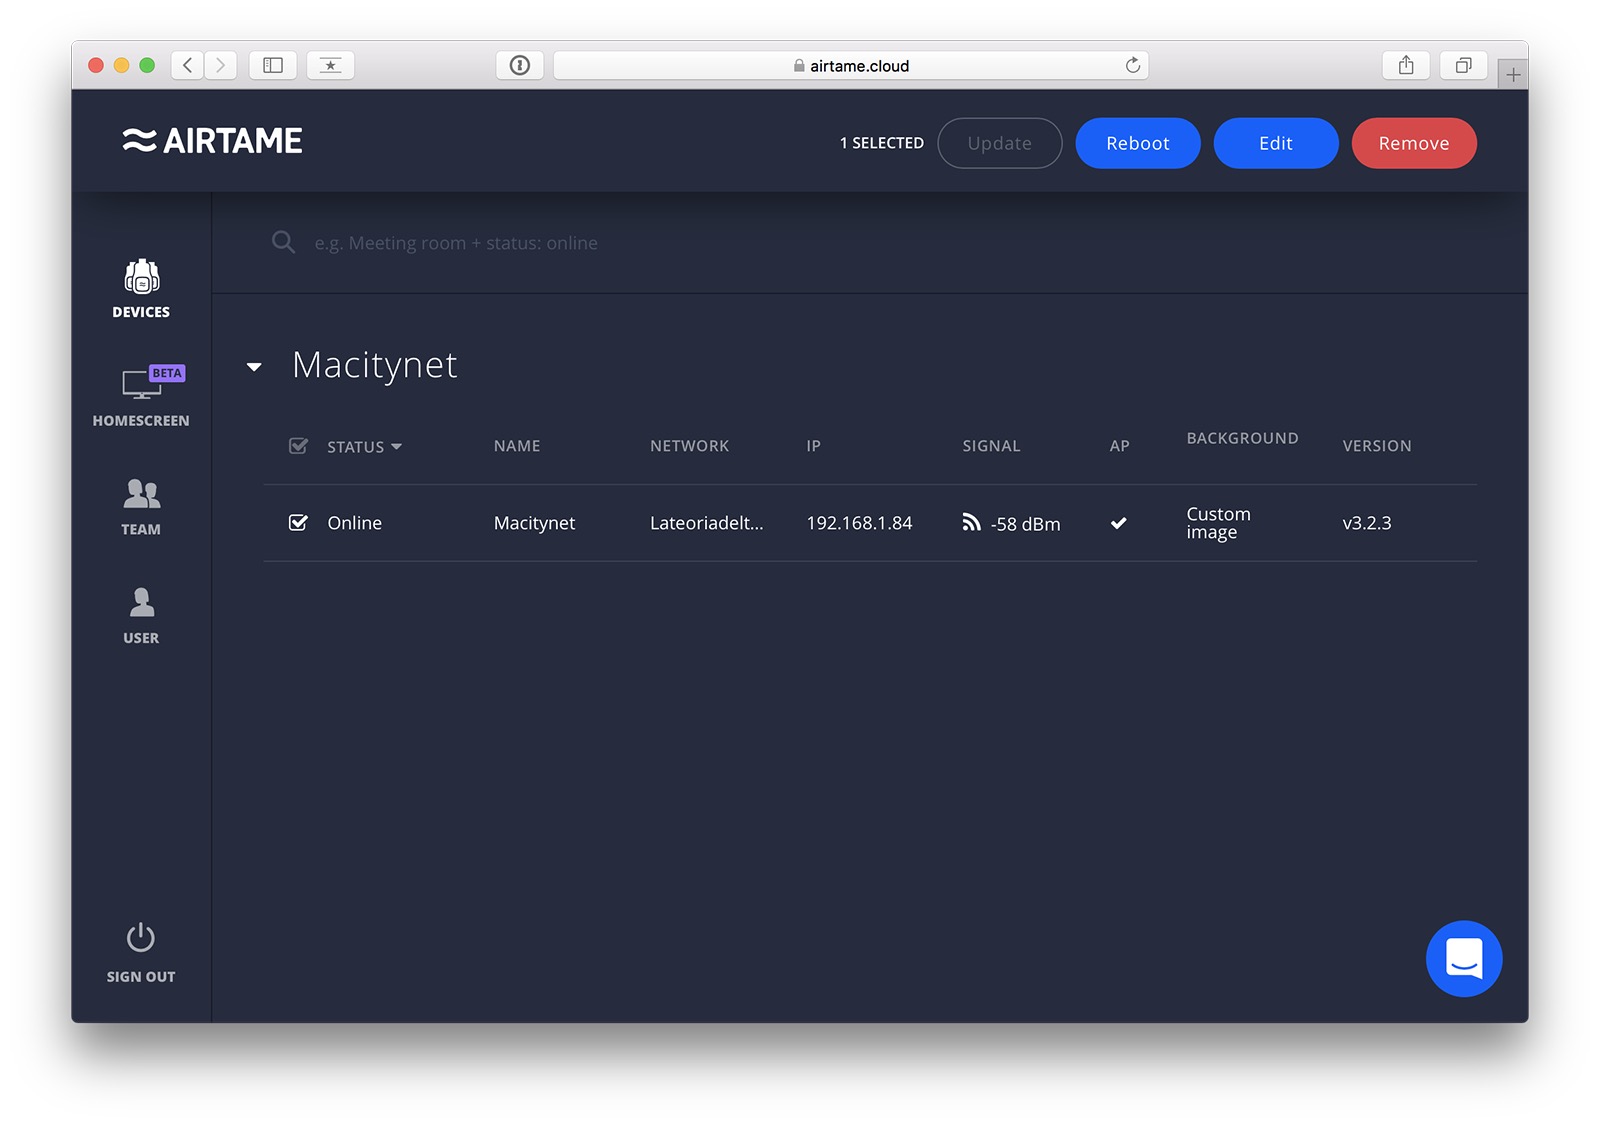Viewport: 1600px width, 1125px height.
Task: Click the Wi-Fi signal icon for Macitynet
Action: click(x=971, y=522)
